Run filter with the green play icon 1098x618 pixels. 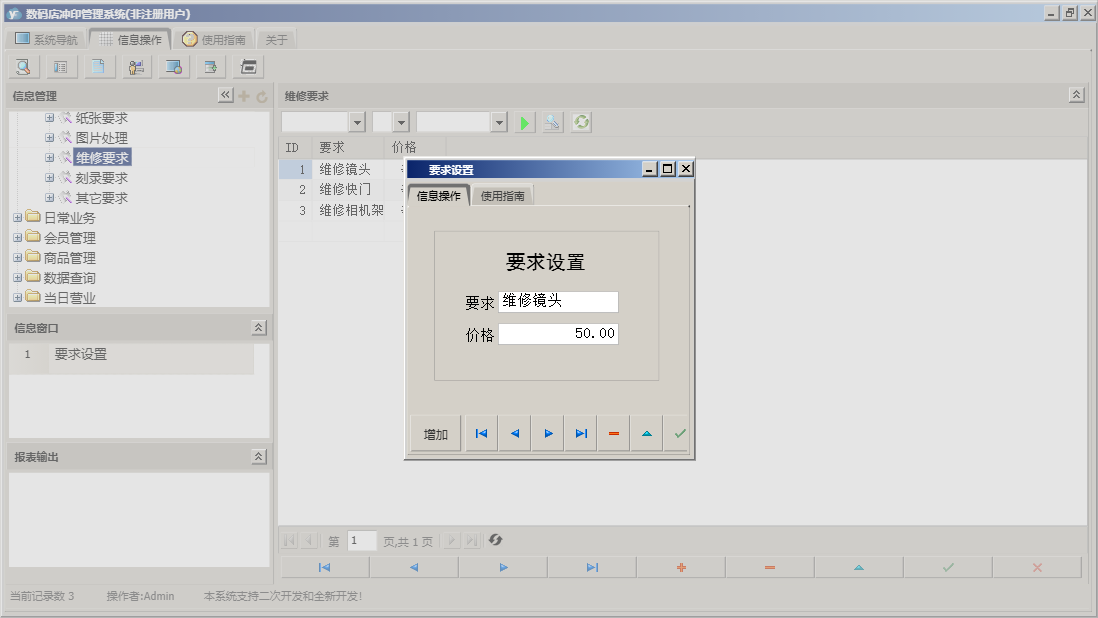(x=524, y=122)
